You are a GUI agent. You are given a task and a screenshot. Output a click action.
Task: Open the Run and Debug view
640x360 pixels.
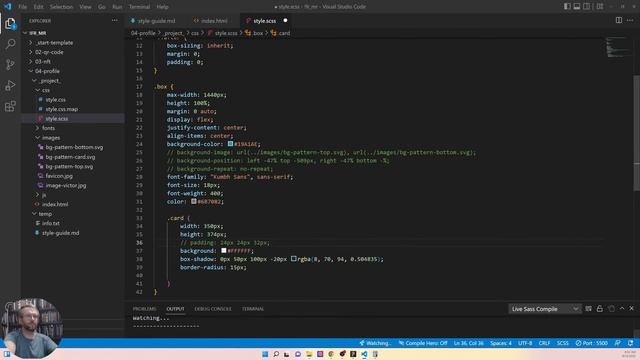click(x=10, y=85)
